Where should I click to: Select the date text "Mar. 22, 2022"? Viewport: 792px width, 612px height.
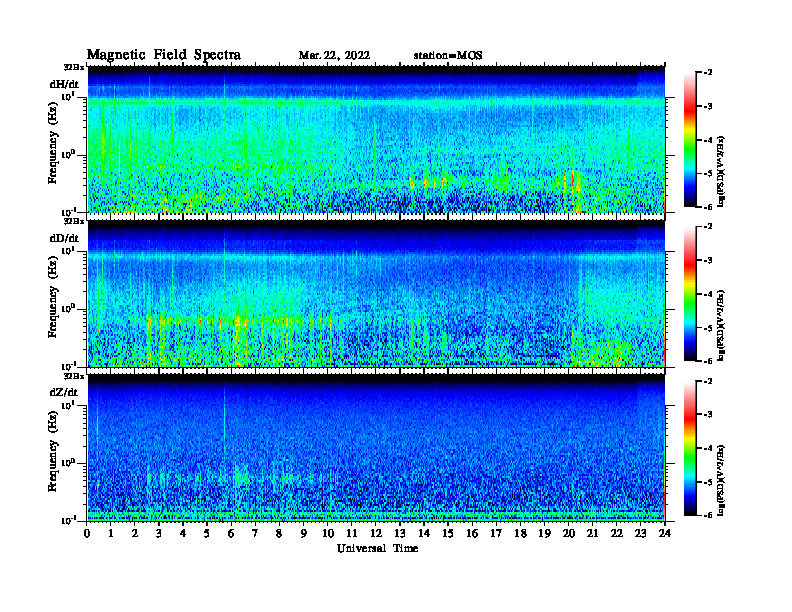(334, 55)
